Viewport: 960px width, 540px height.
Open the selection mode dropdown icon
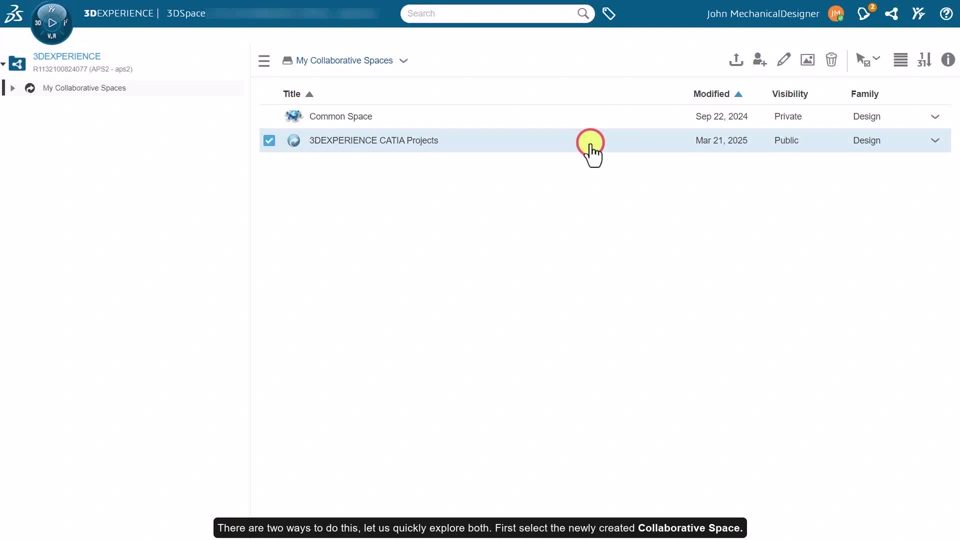pyautogui.click(x=868, y=59)
